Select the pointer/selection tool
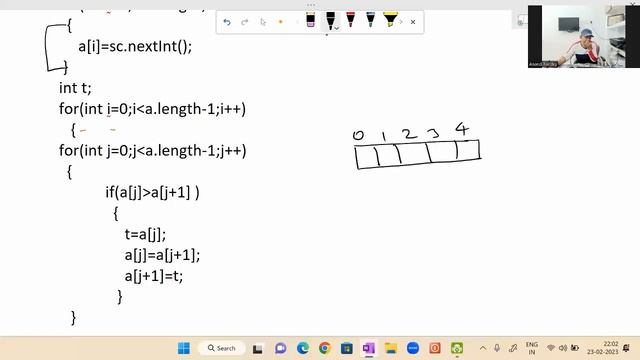The width and height of the screenshot is (640, 360). (x=263, y=22)
